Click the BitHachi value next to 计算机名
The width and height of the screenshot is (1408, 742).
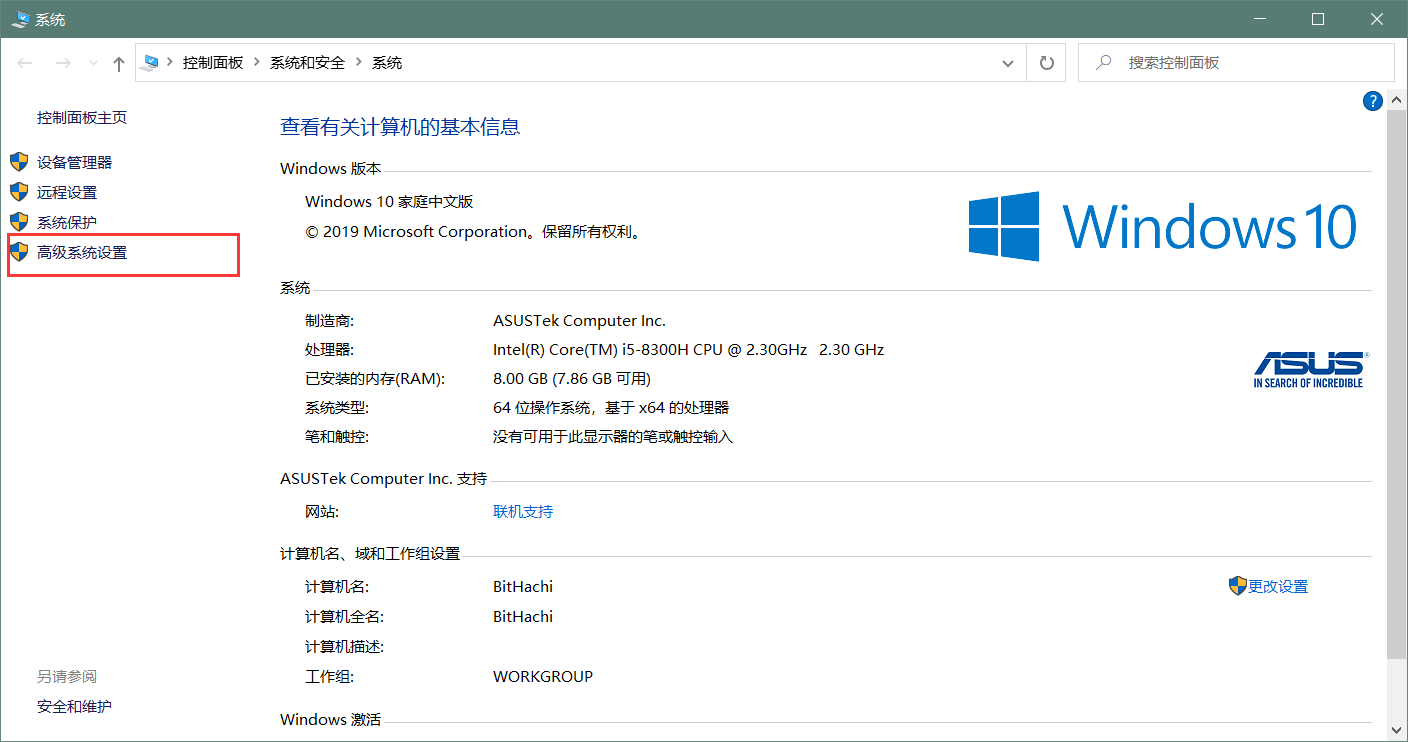point(523,586)
